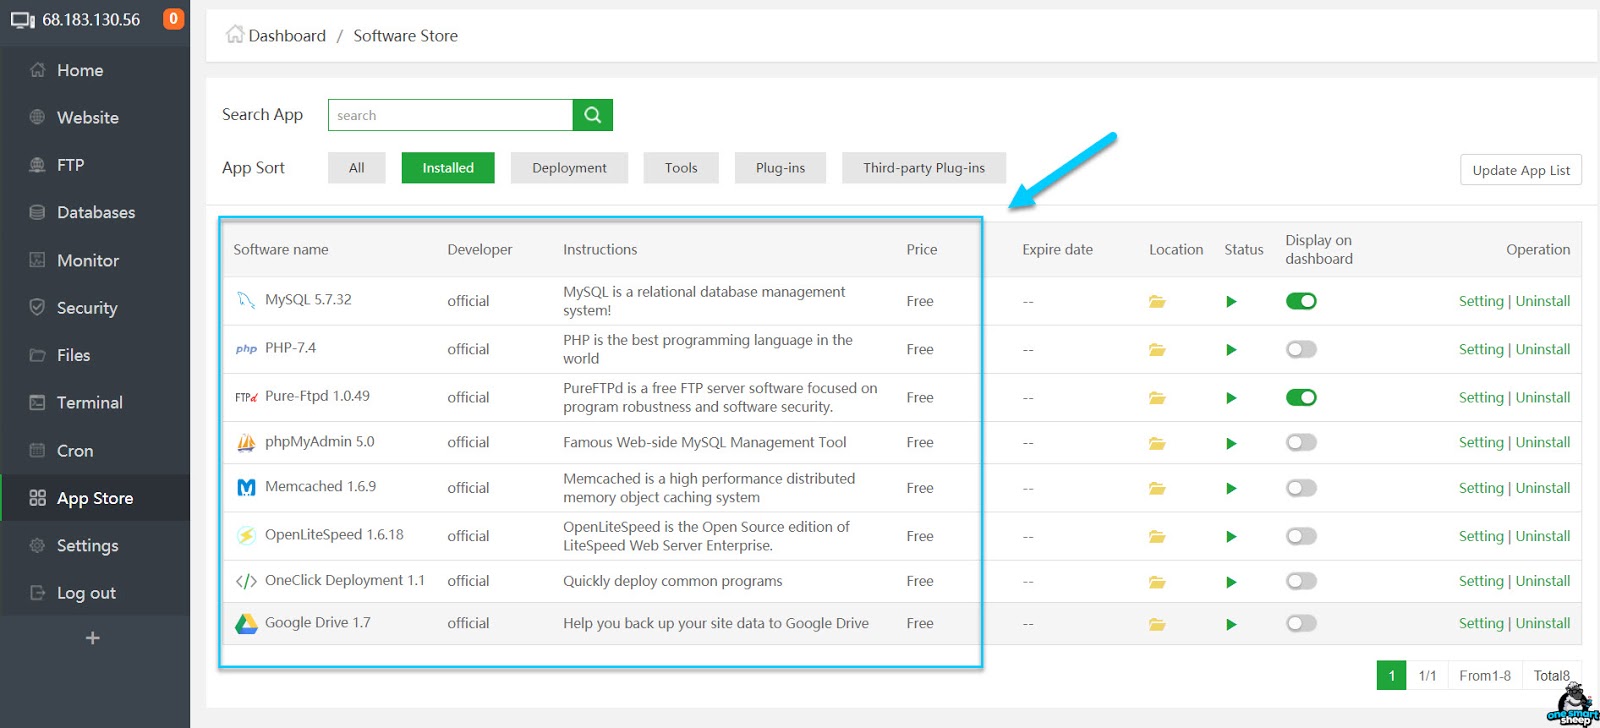Screen dimensions: 1600x728
Task: Click the orange notification badge showing 0
Action: point(173,19)
